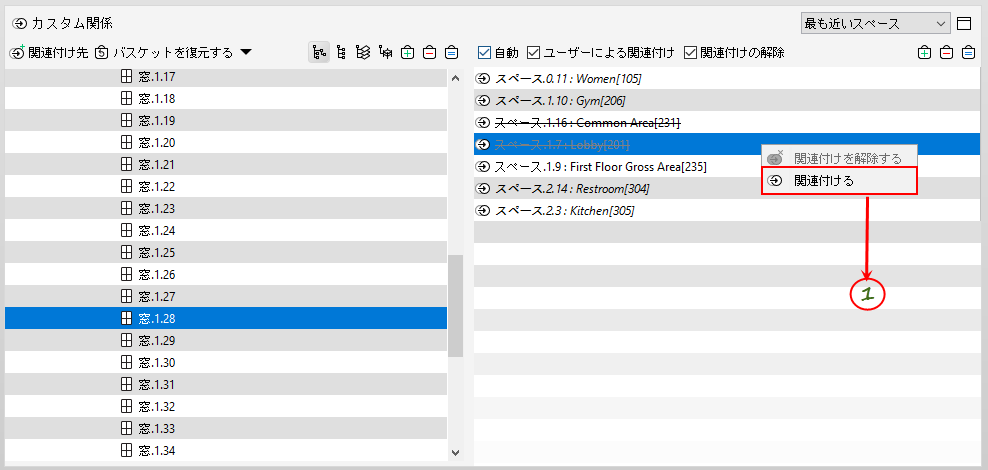Click relation icon beside First Floor Gross Area
988x470 pixels.
[483, 166]
